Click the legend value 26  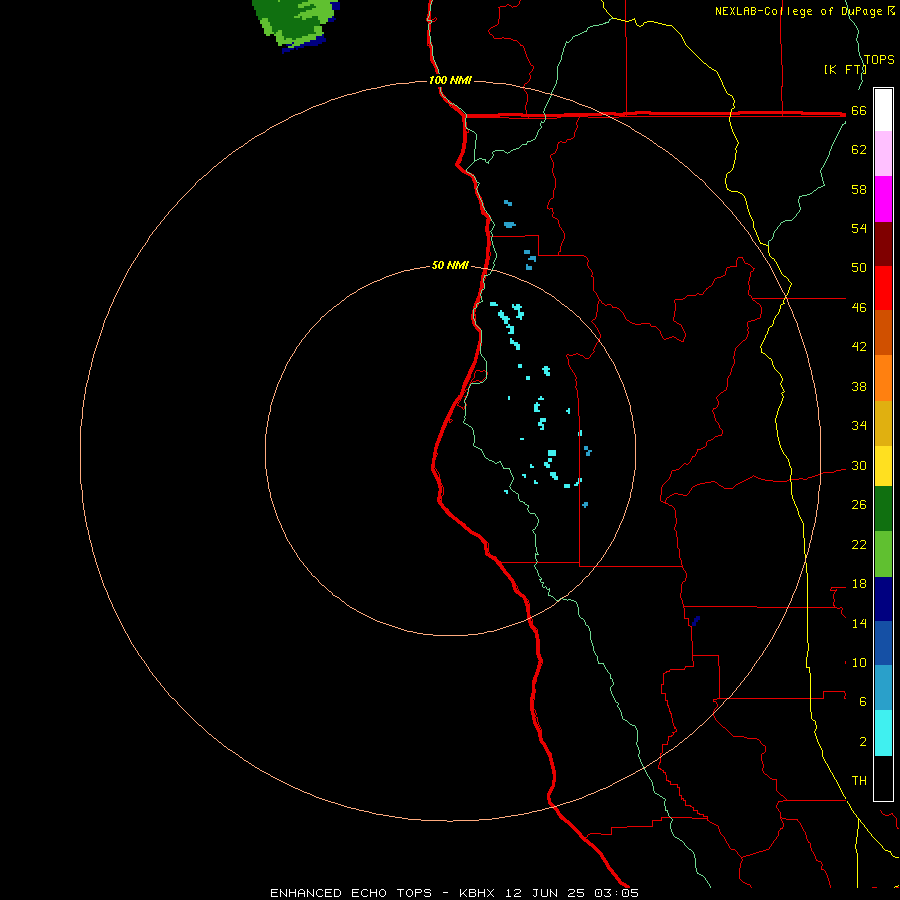tap(859, 505)
